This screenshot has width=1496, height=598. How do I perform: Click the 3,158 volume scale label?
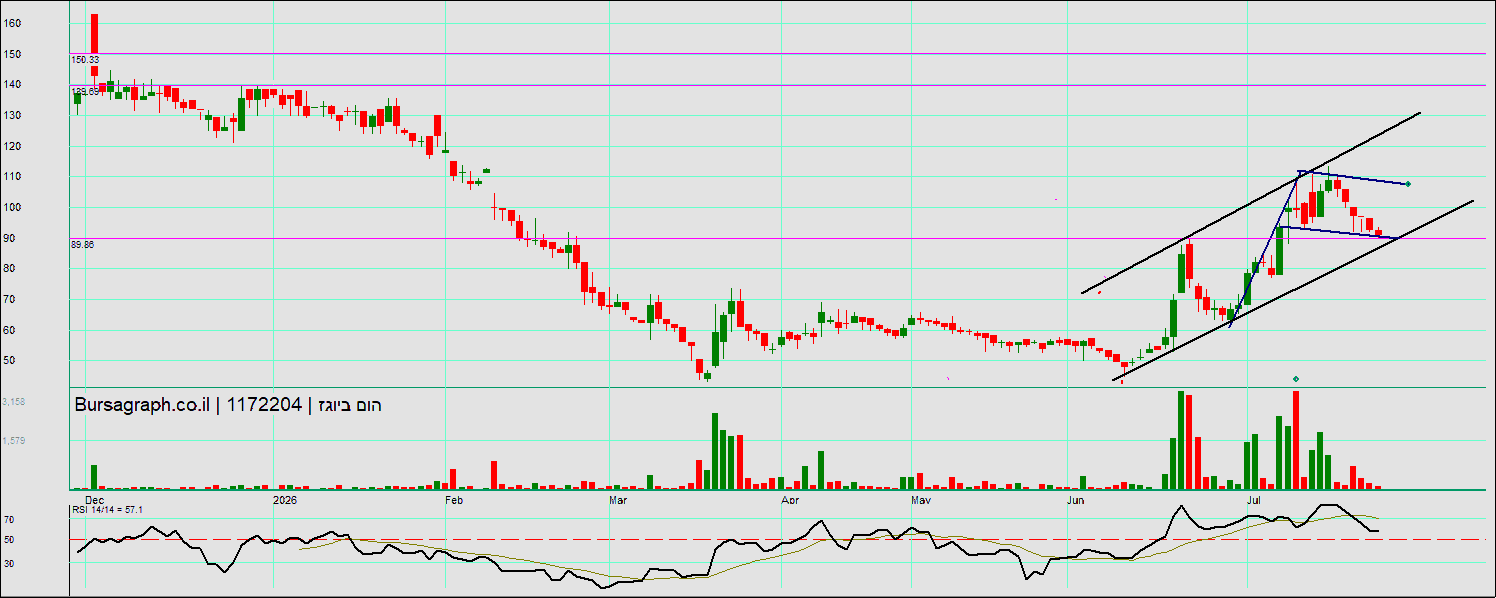point(14,402)
